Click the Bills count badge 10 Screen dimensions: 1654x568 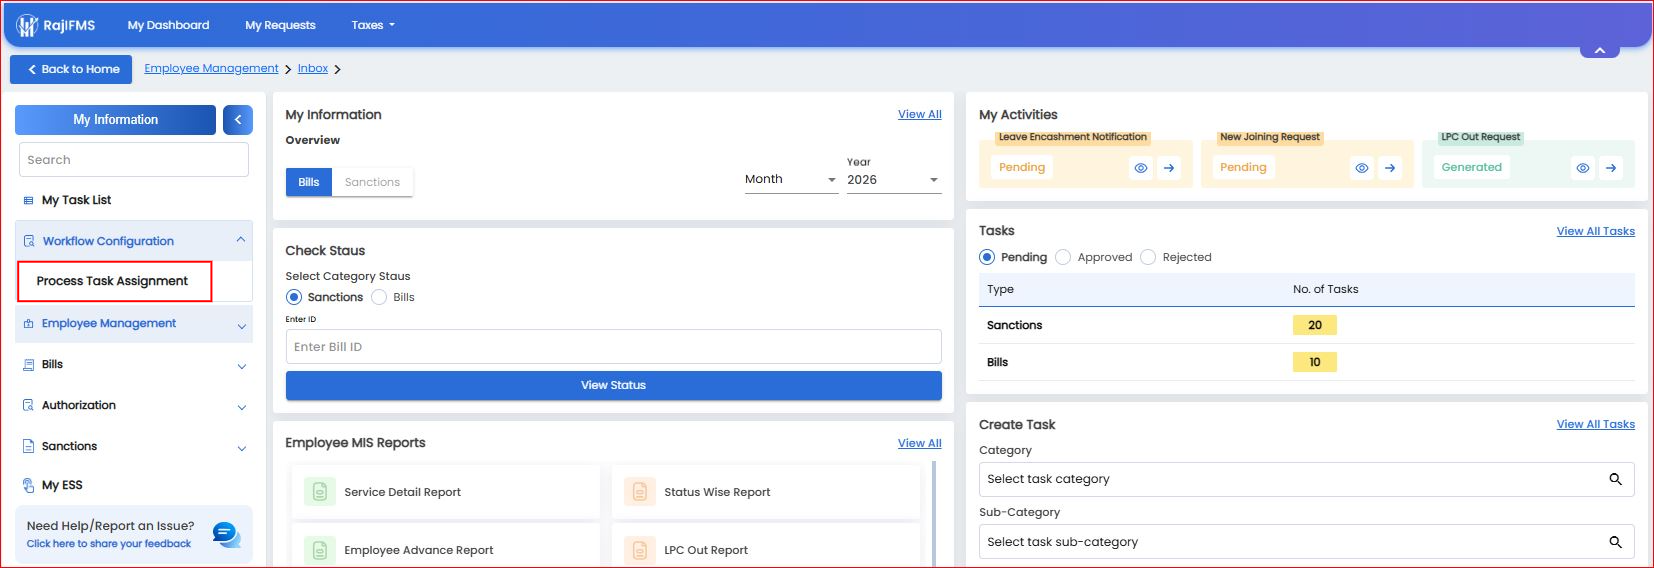(1315, 362)
